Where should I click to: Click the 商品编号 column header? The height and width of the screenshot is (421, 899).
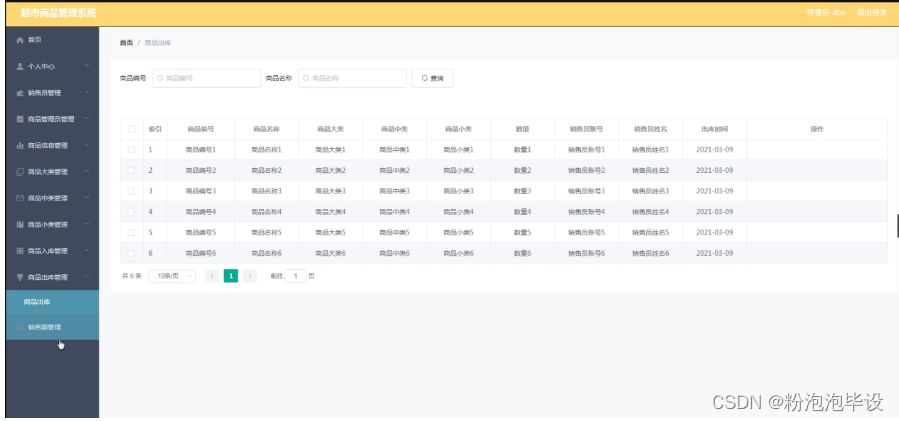click(x=201, y=129)
